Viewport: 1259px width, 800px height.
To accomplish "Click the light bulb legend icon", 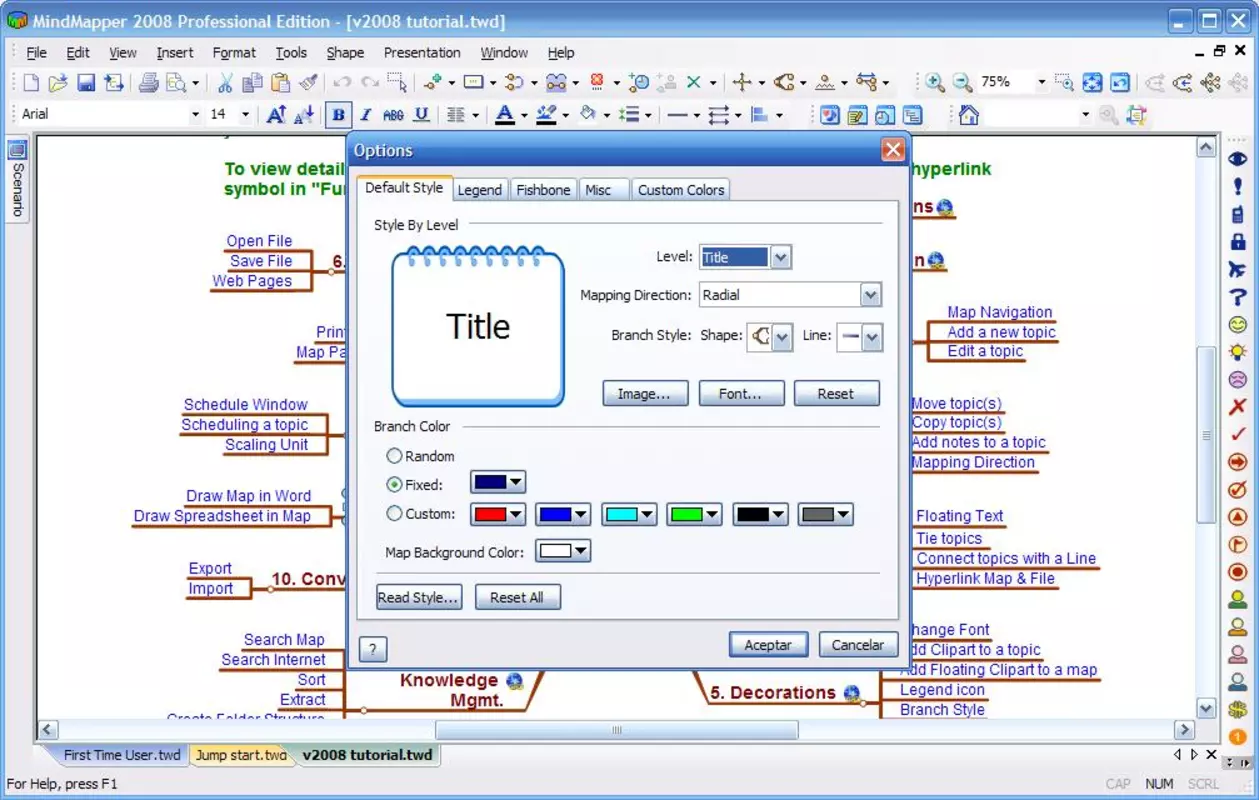I will (1238, 352).
